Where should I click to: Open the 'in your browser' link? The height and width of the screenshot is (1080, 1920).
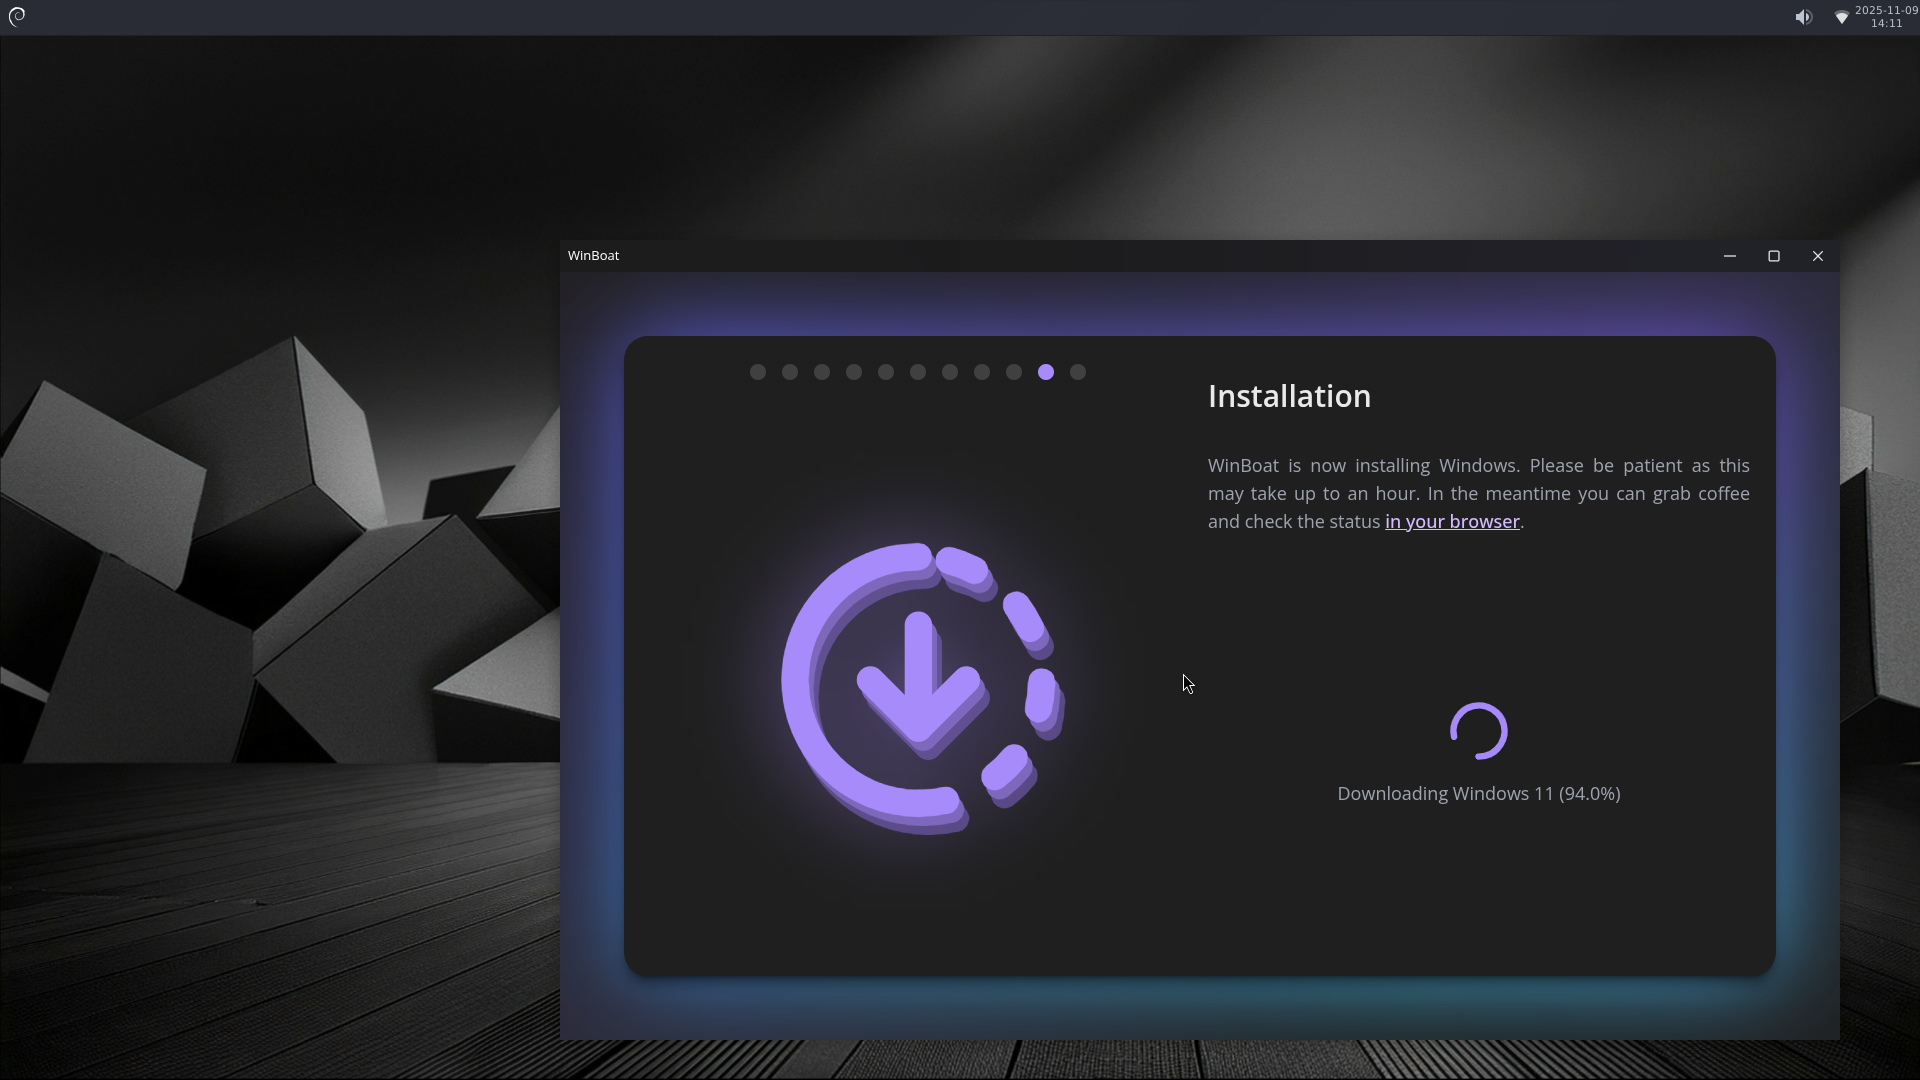(1452, 522)
